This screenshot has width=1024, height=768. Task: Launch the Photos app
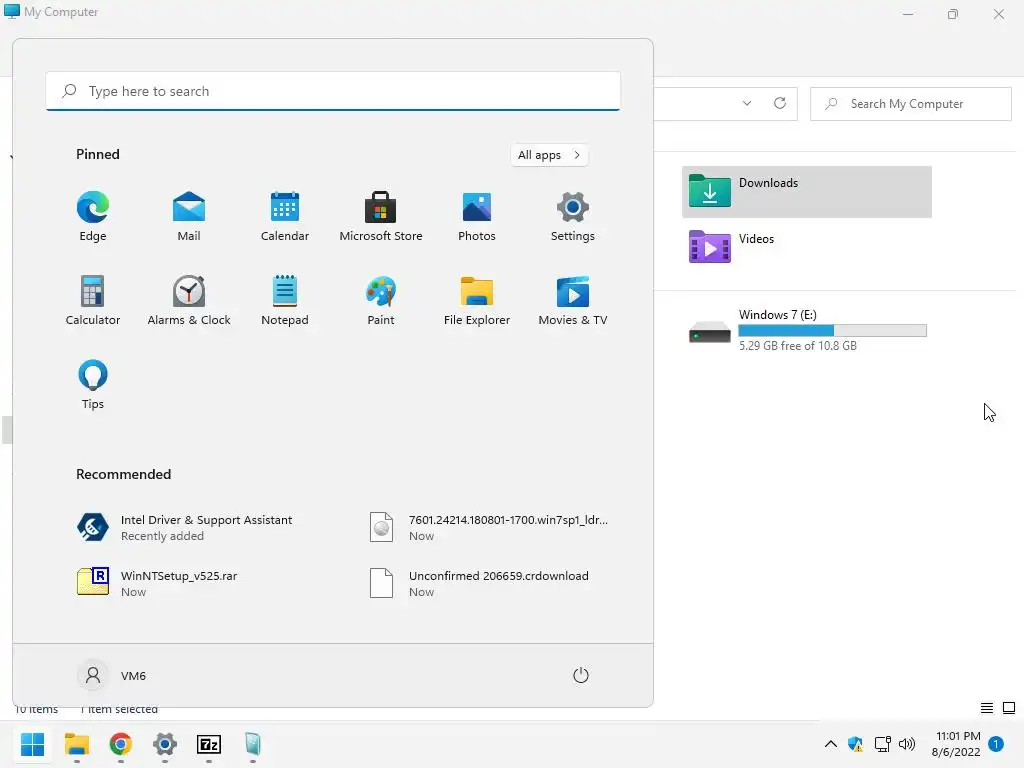click(x=477, y=217)
